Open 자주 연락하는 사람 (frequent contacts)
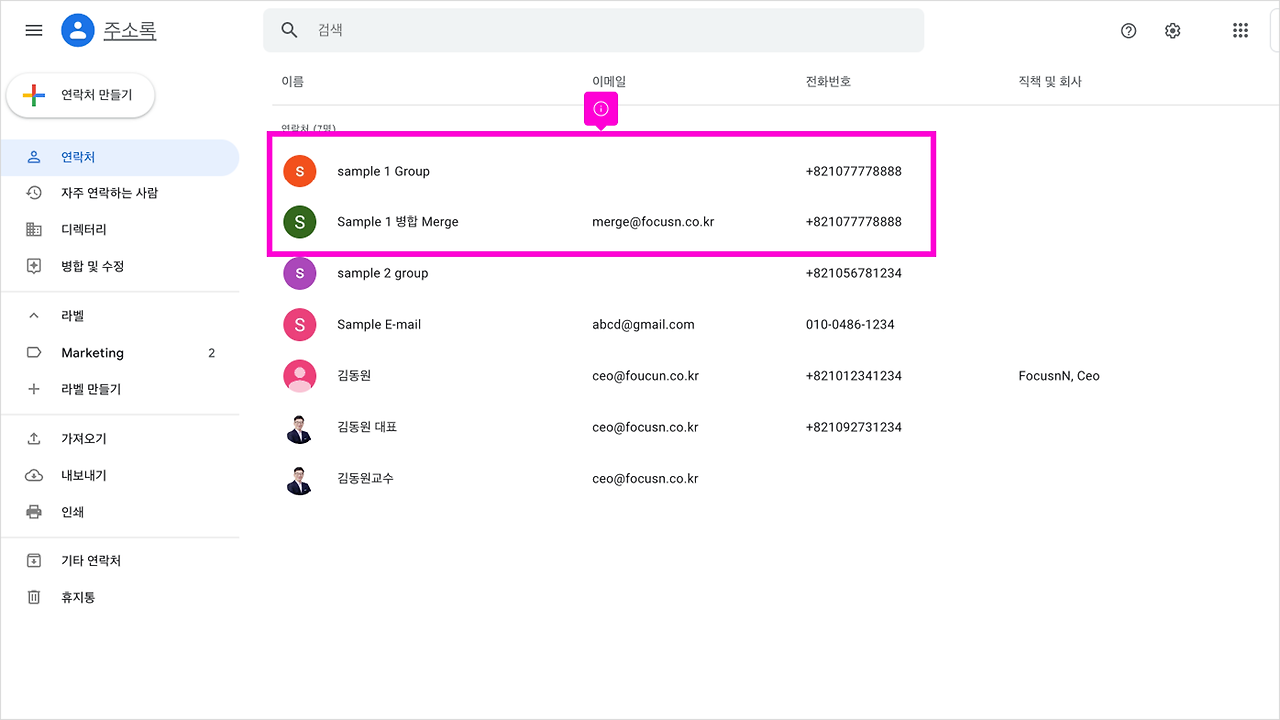 [33, 192]
